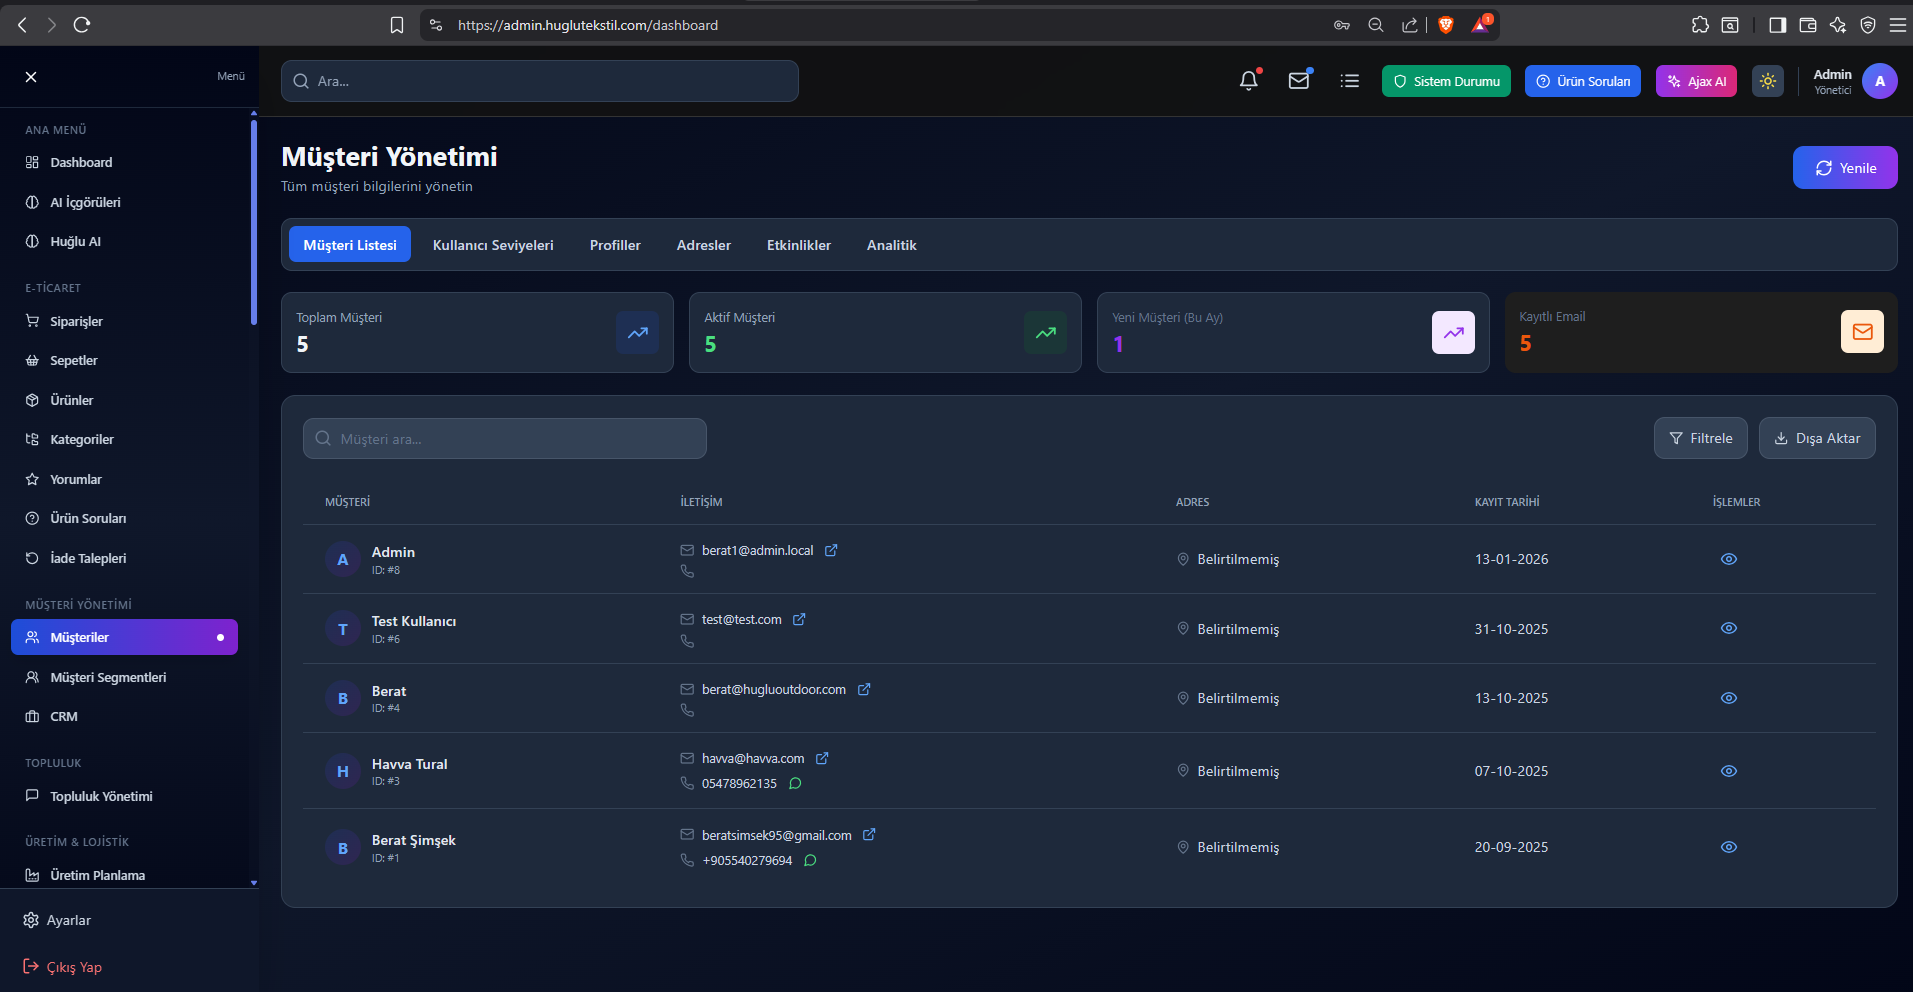
Task: Open Siparişler in the sidebar menu
Action: coord(76,321)
